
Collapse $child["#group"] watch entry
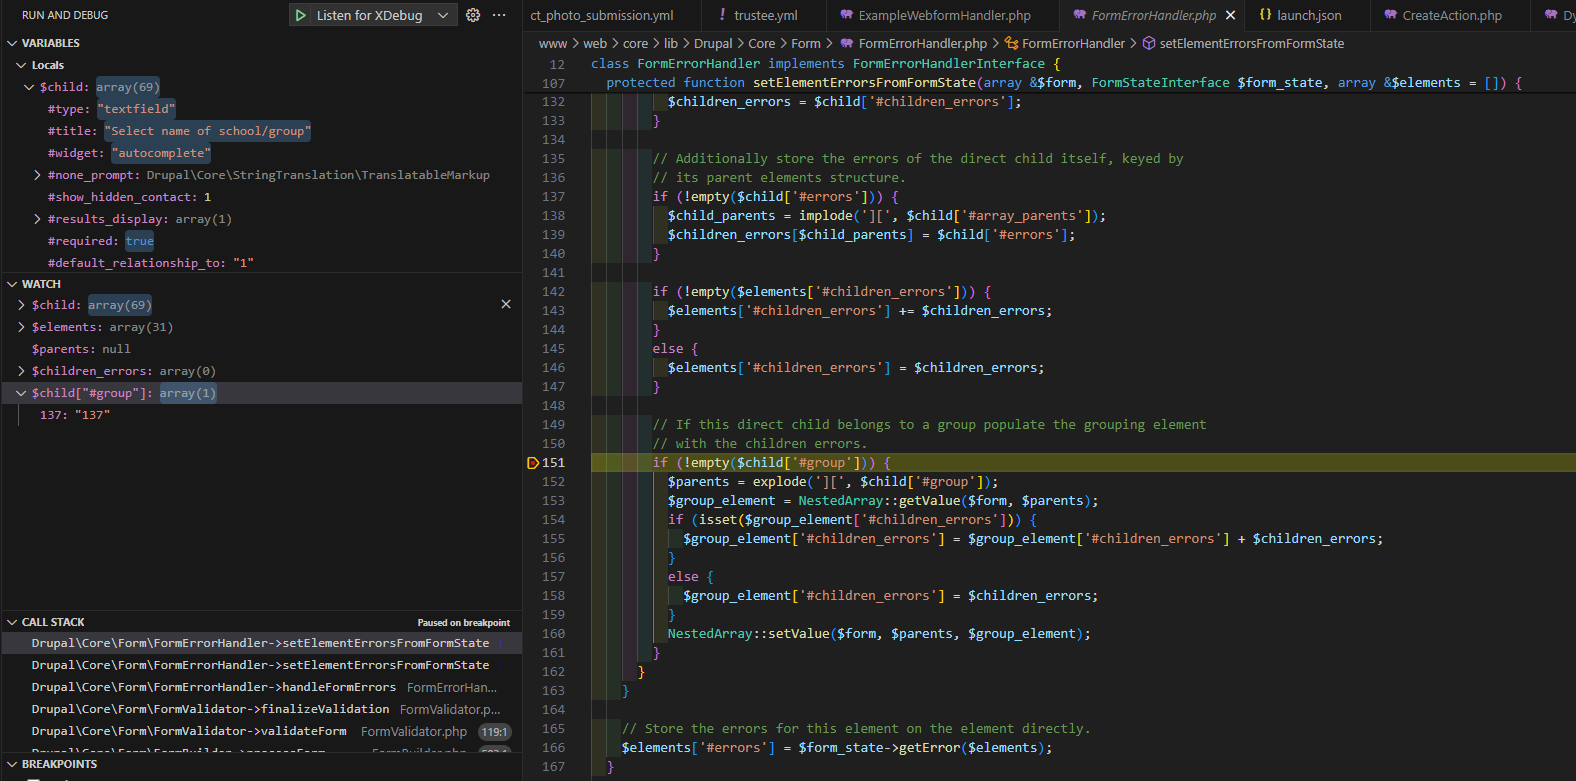pyautogui.click(x=21, y=393)
